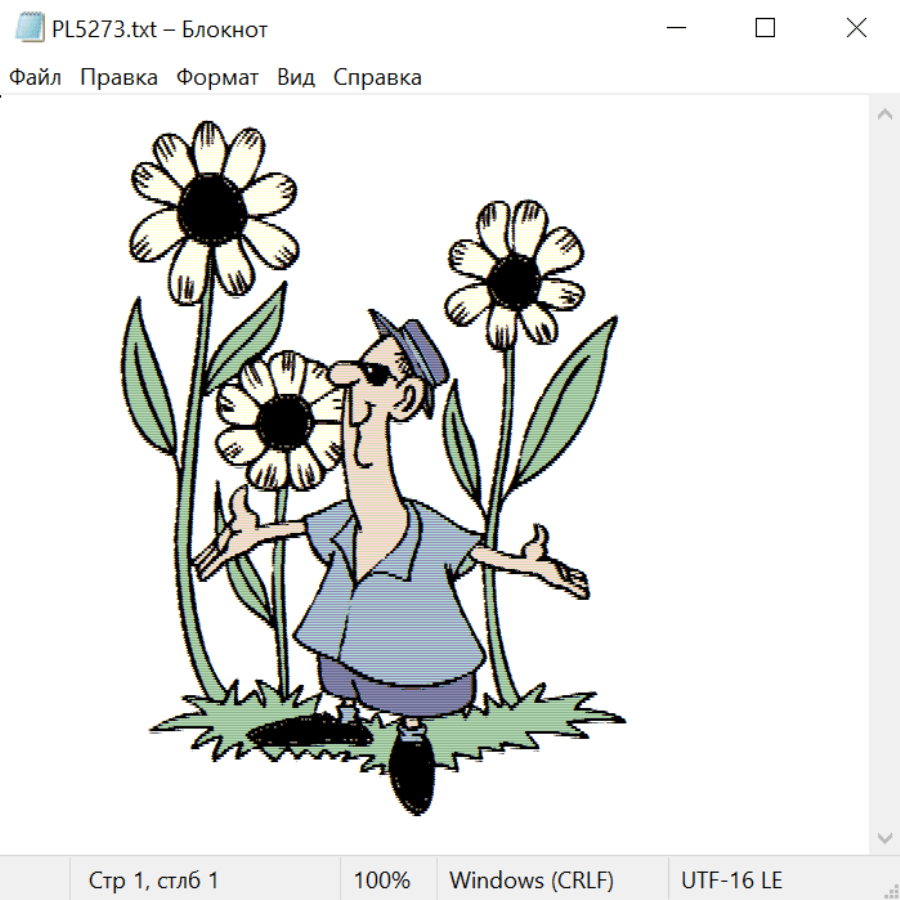Click the Notepad icon in the title bar
Screen dimensions: 900x900
tap(29, 29)
